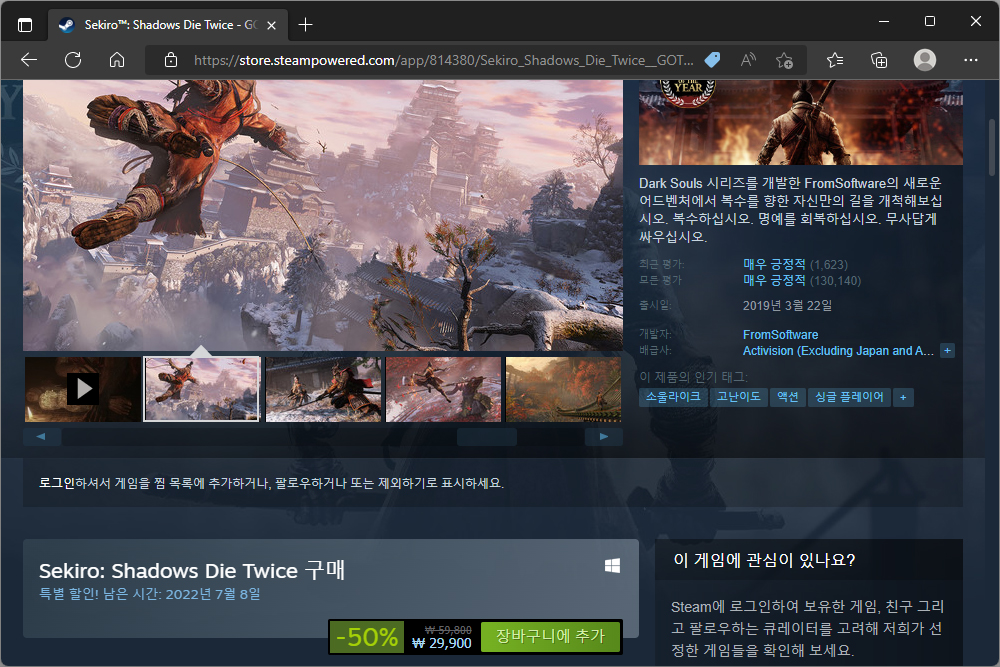
Task: Open the 액션 tag
Action: (788, 397)
